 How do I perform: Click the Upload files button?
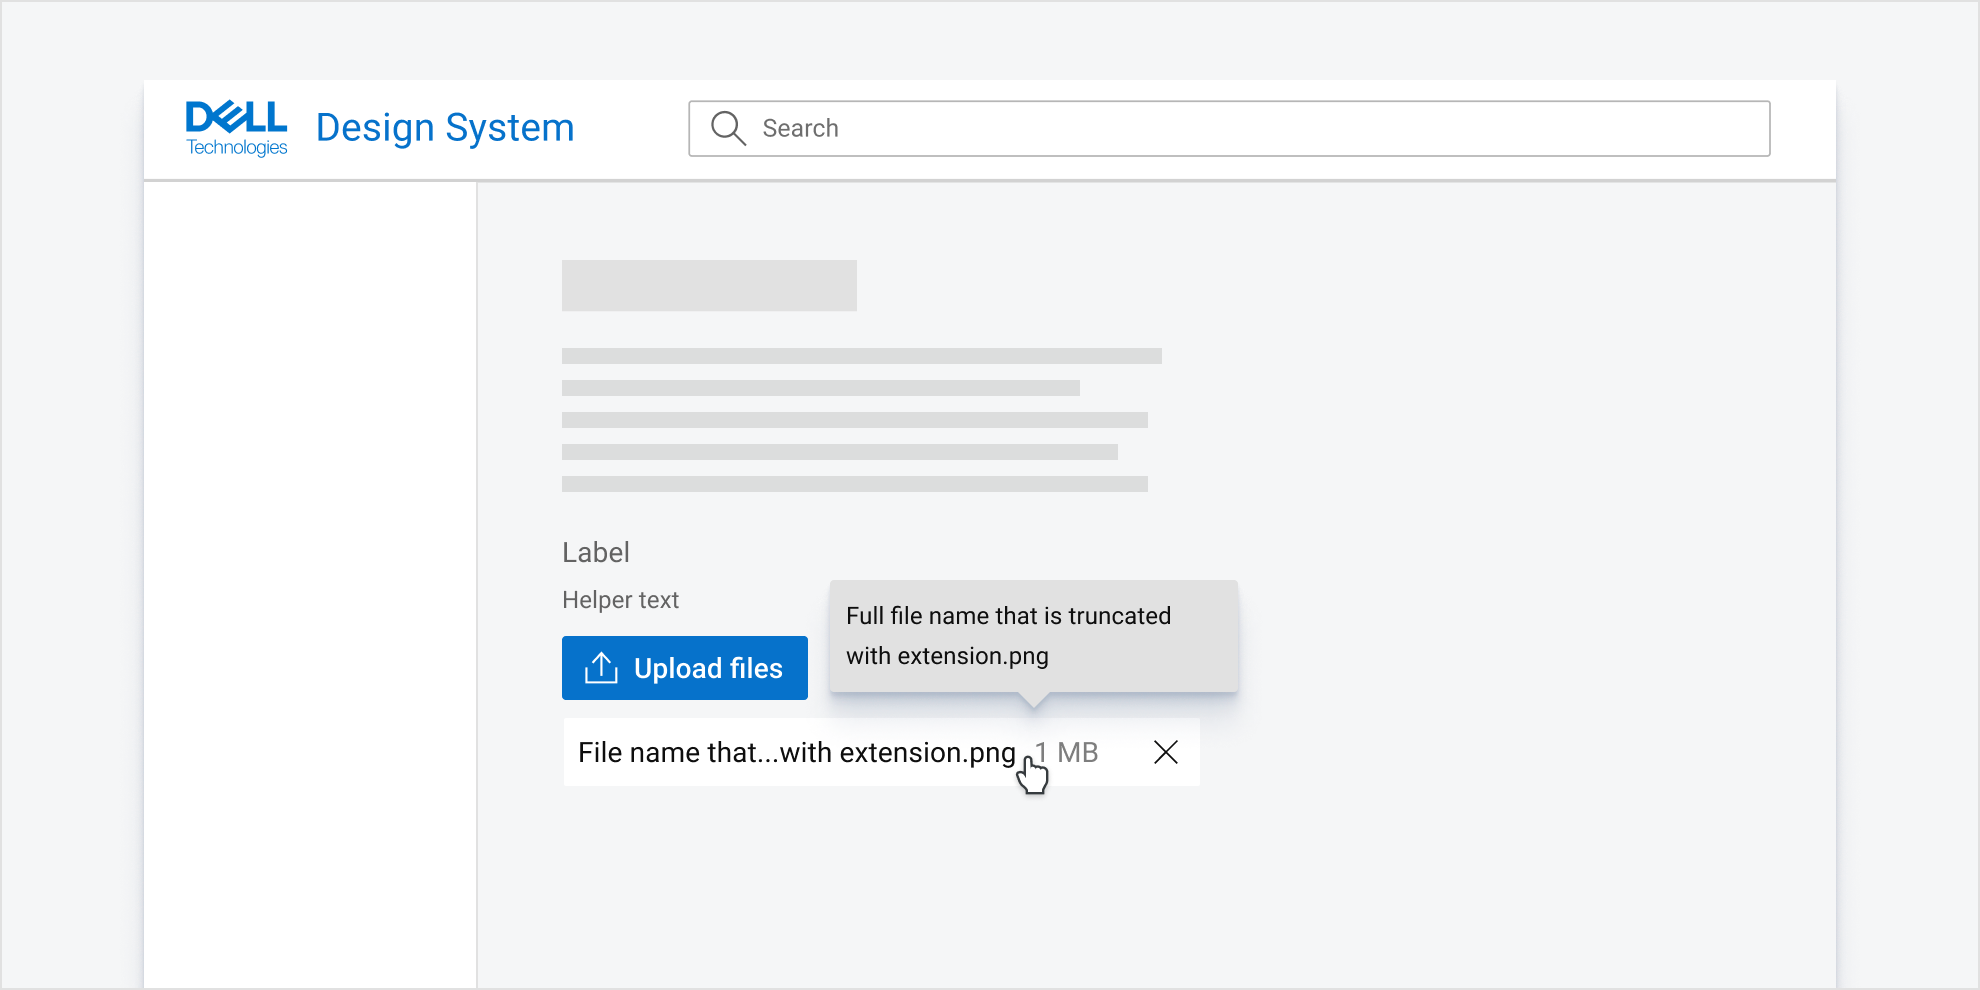[684, 668]
